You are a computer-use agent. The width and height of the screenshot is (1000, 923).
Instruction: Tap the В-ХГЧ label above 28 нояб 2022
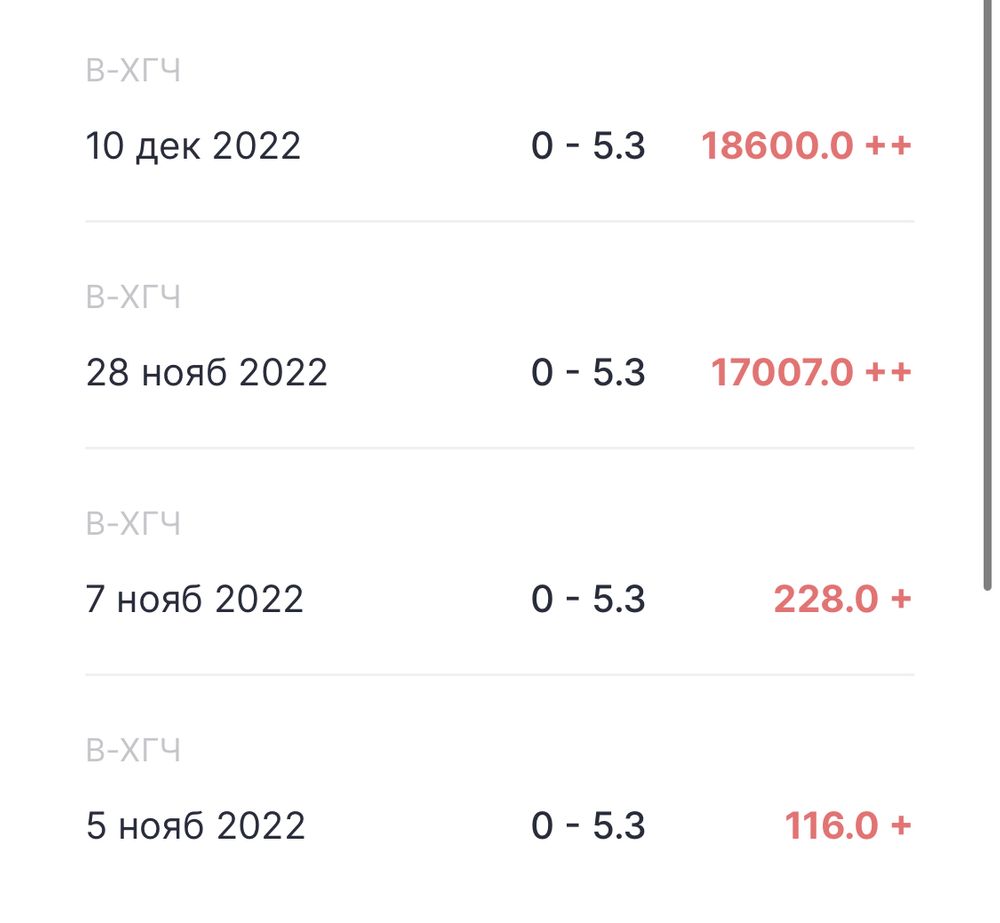(133, 297)
